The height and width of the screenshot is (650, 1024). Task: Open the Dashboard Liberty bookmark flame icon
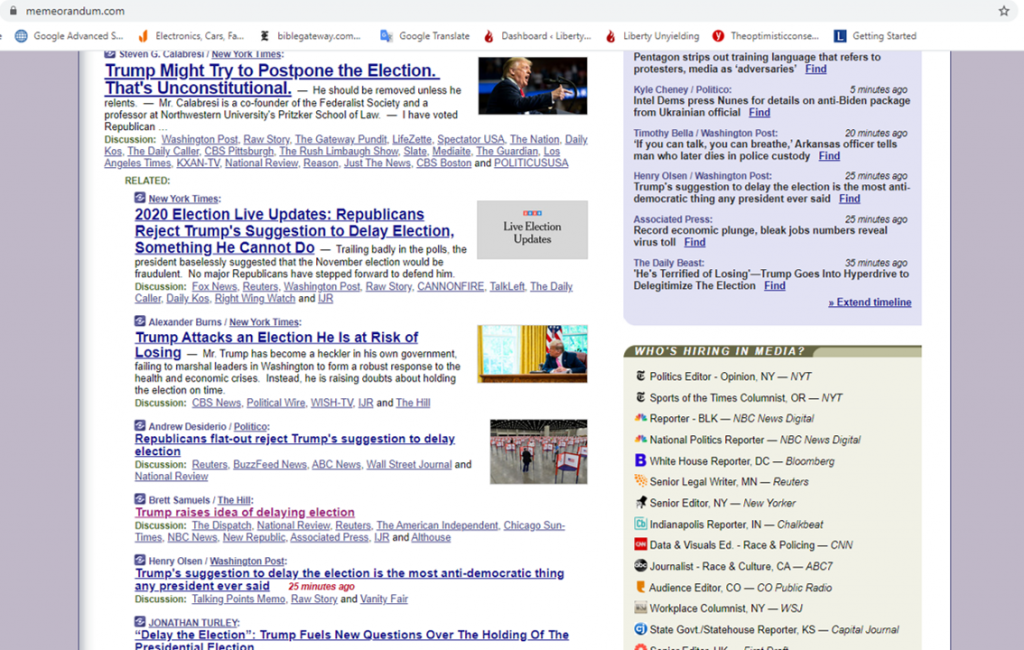tap(488, 36)
